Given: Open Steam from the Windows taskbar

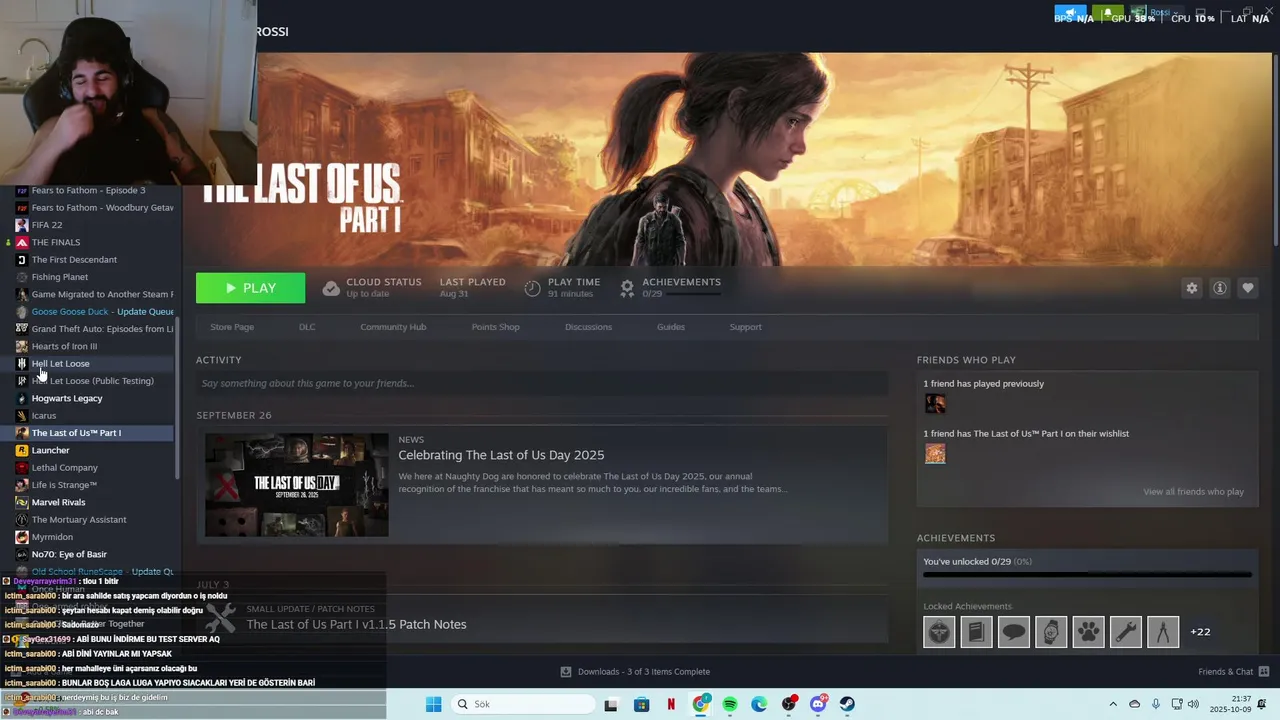Looking at the screenshot, I should [x=847, y=704].
